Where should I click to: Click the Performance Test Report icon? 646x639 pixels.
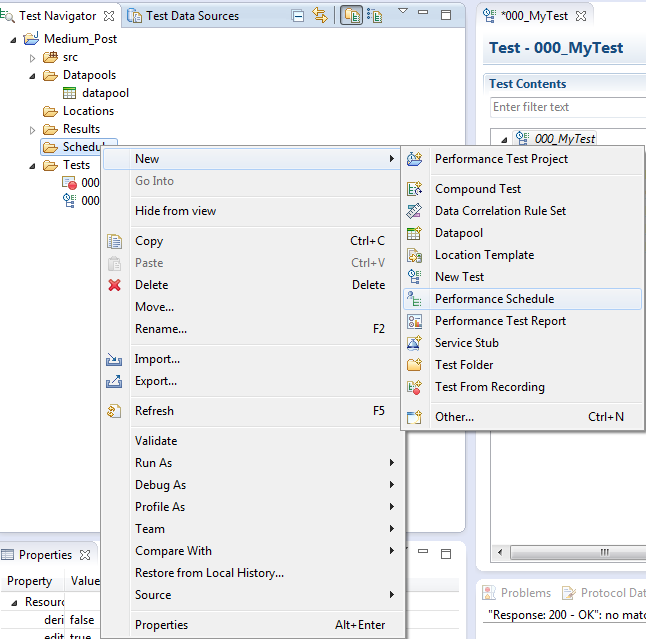[x=414, y=321]
